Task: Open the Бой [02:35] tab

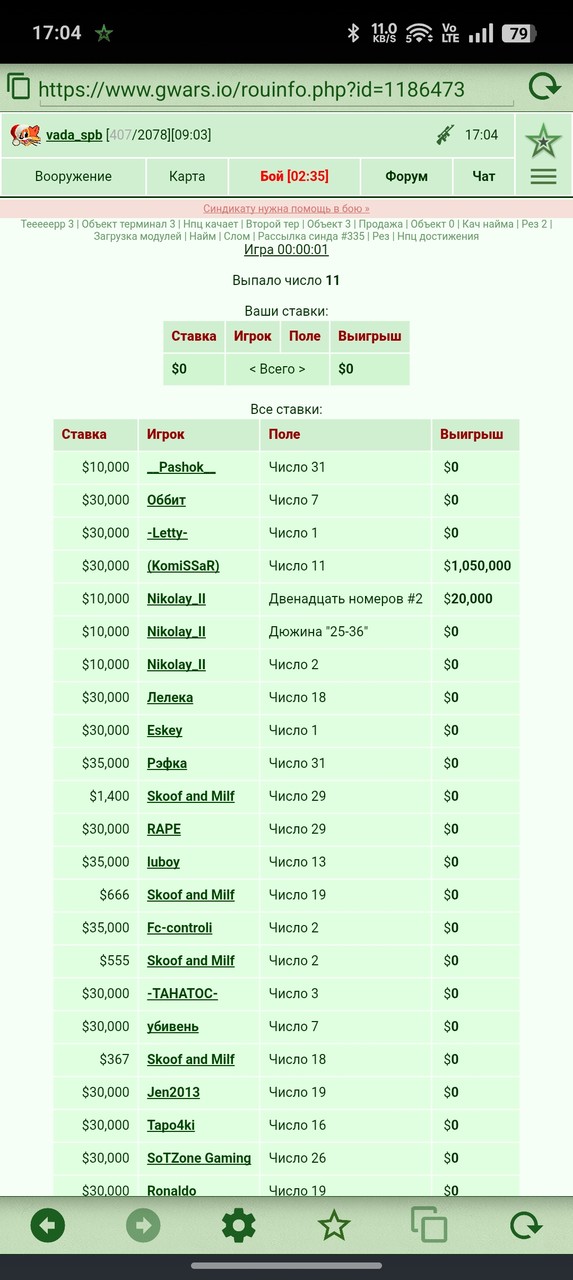Action: click(x=294, y=176)
